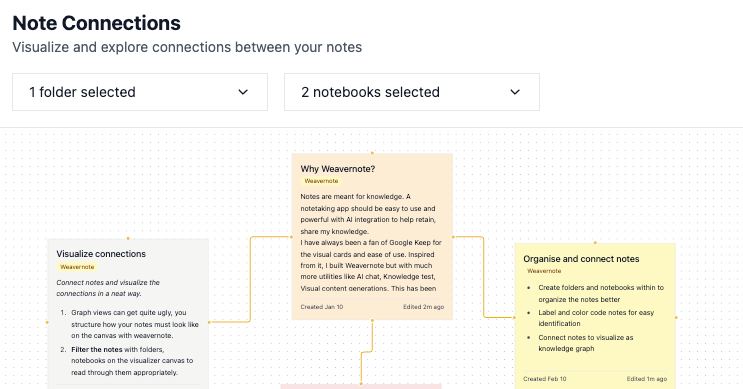Screen dimensions: 743x389
Task: Click 'Created Jan 10' text
Action: tap(322, 307)
